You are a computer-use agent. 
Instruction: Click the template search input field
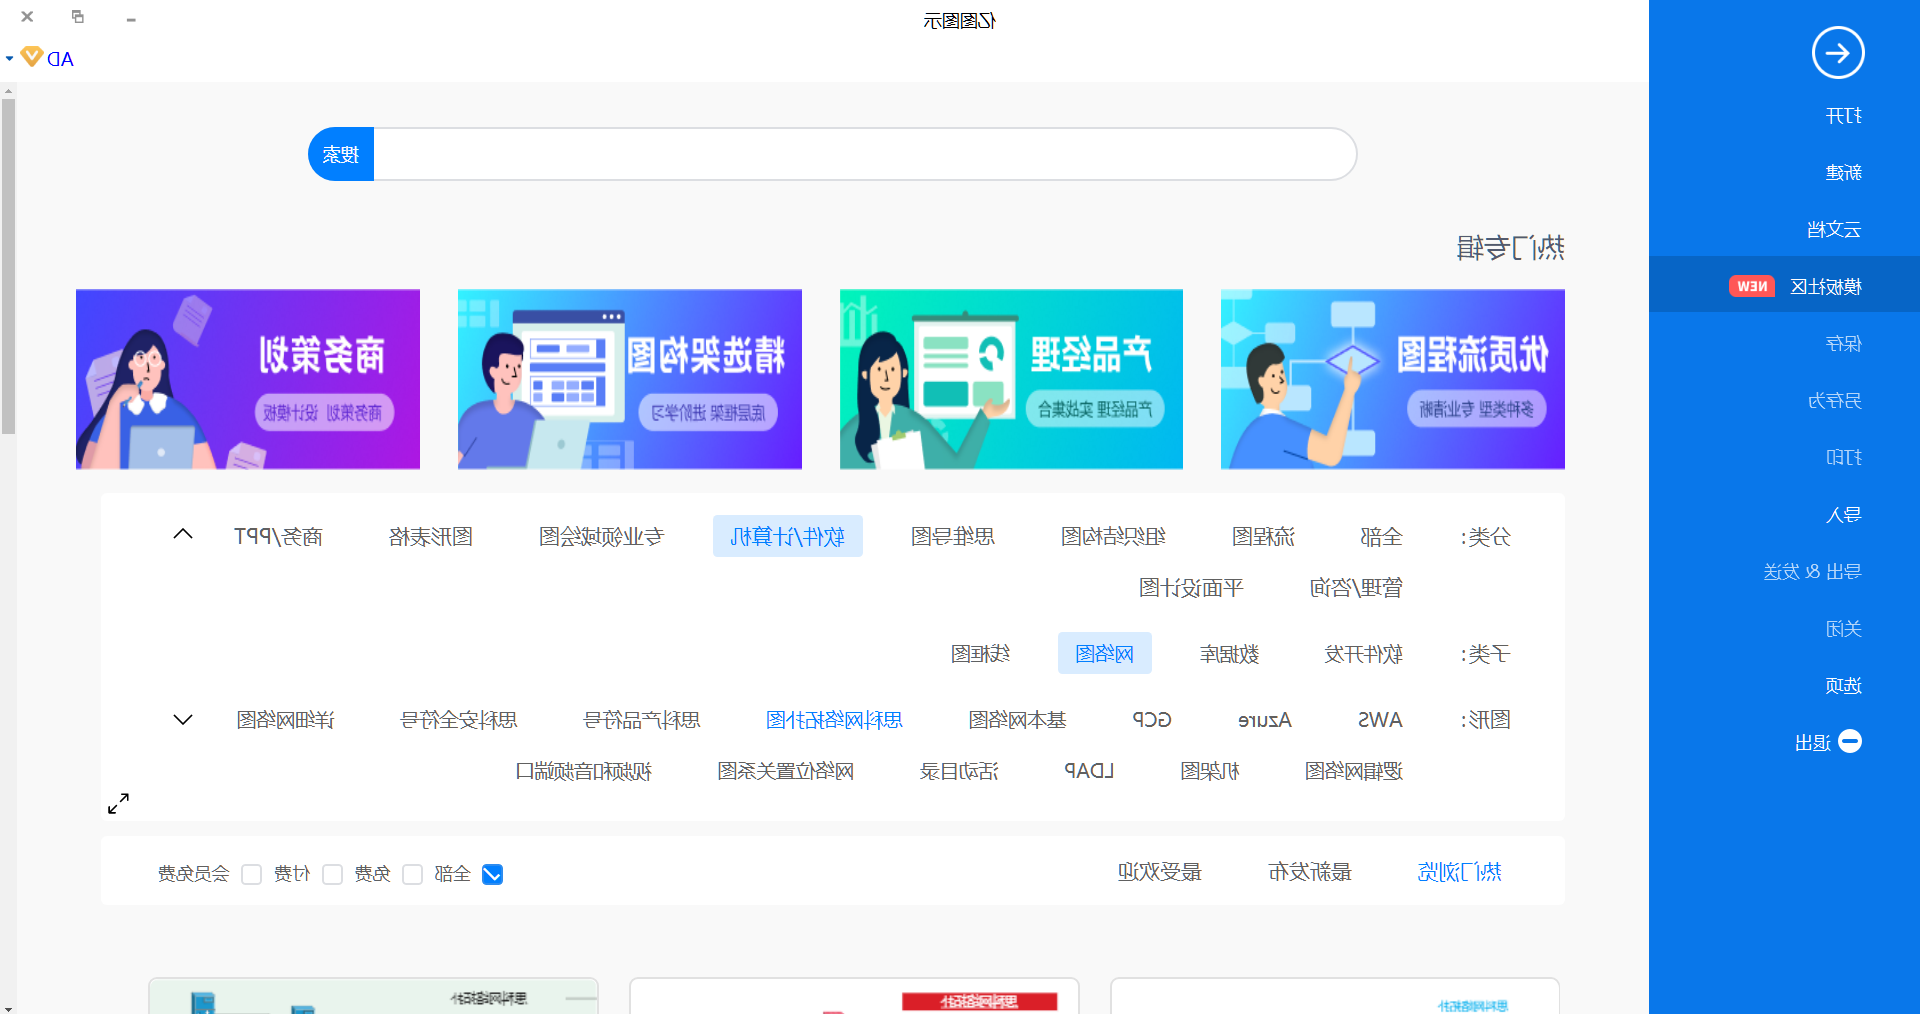[x=865, y=154]
